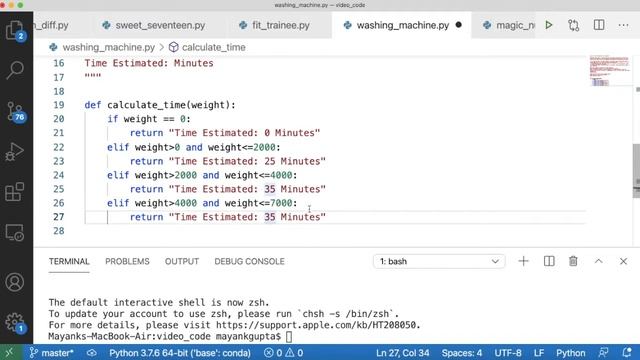This screenshot has height=360, width=640.
Task: Click 'elif weight>4000 and weight<=7000:' line
Action: [x=202, y=203]
